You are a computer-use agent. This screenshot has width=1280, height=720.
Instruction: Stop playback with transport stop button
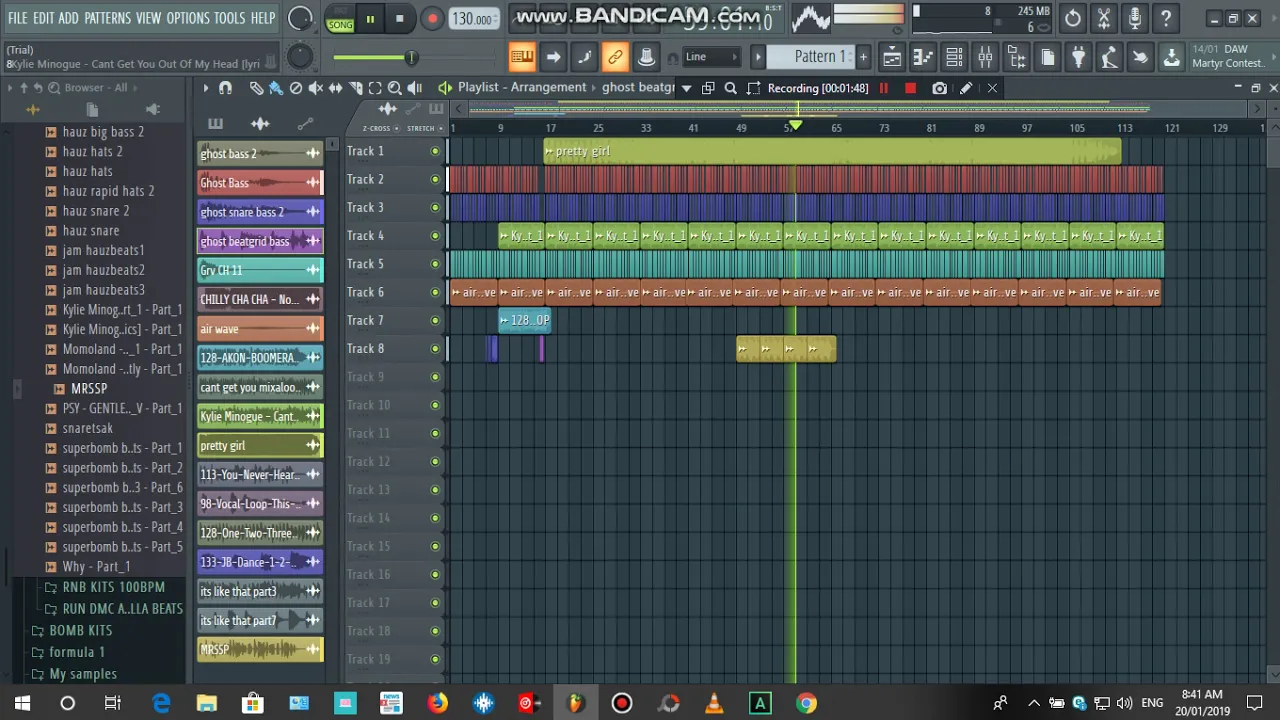pos(399,19)
